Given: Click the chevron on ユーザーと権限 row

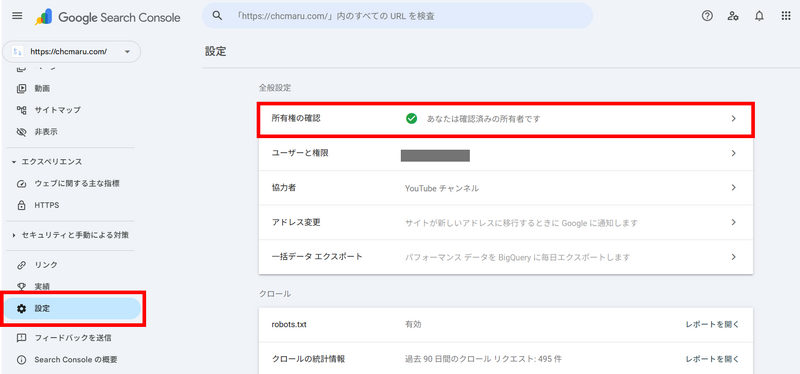Looking at the screenshot, I should pyautogui.click(x=734, y=153).
